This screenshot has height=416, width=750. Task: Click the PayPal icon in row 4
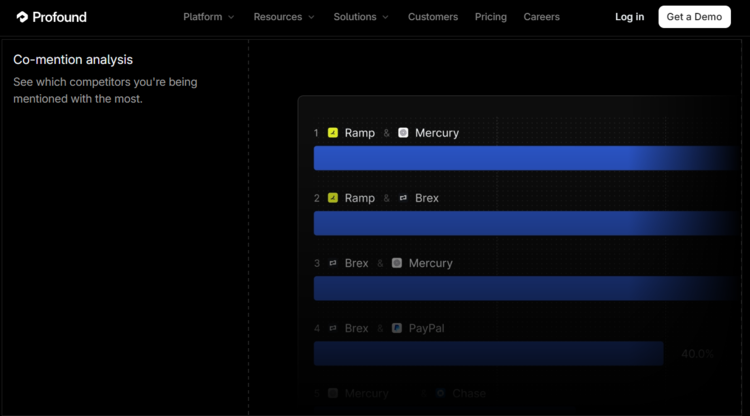pos(397,328)
